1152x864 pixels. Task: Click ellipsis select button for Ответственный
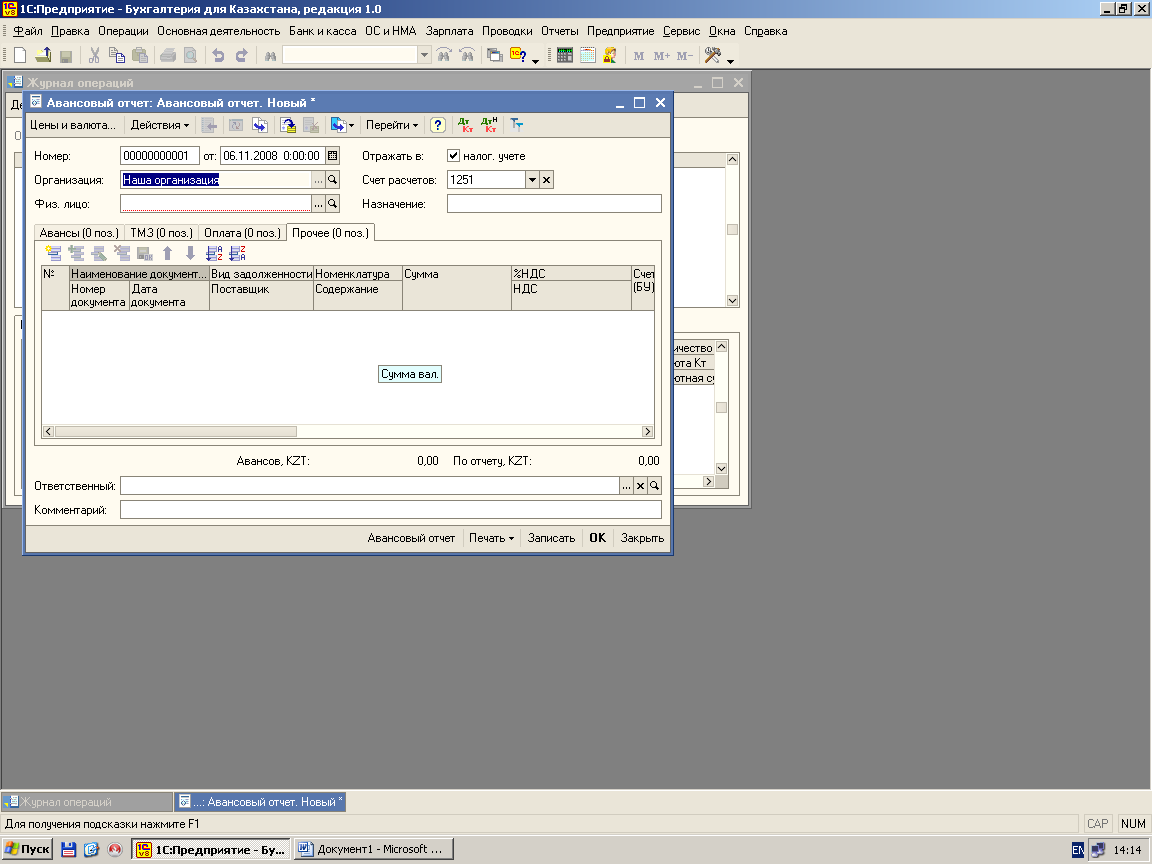[626, 486]
